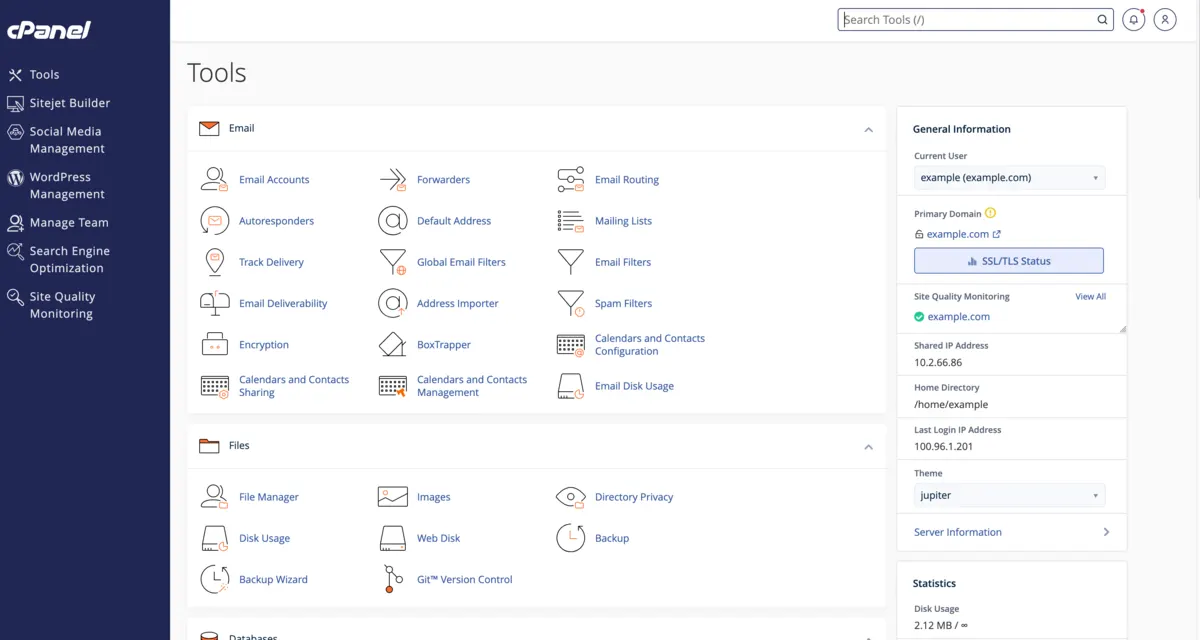The image size is (1200, 640).
Task: Expand Server Information arrow
Action: click(1106, 532)
